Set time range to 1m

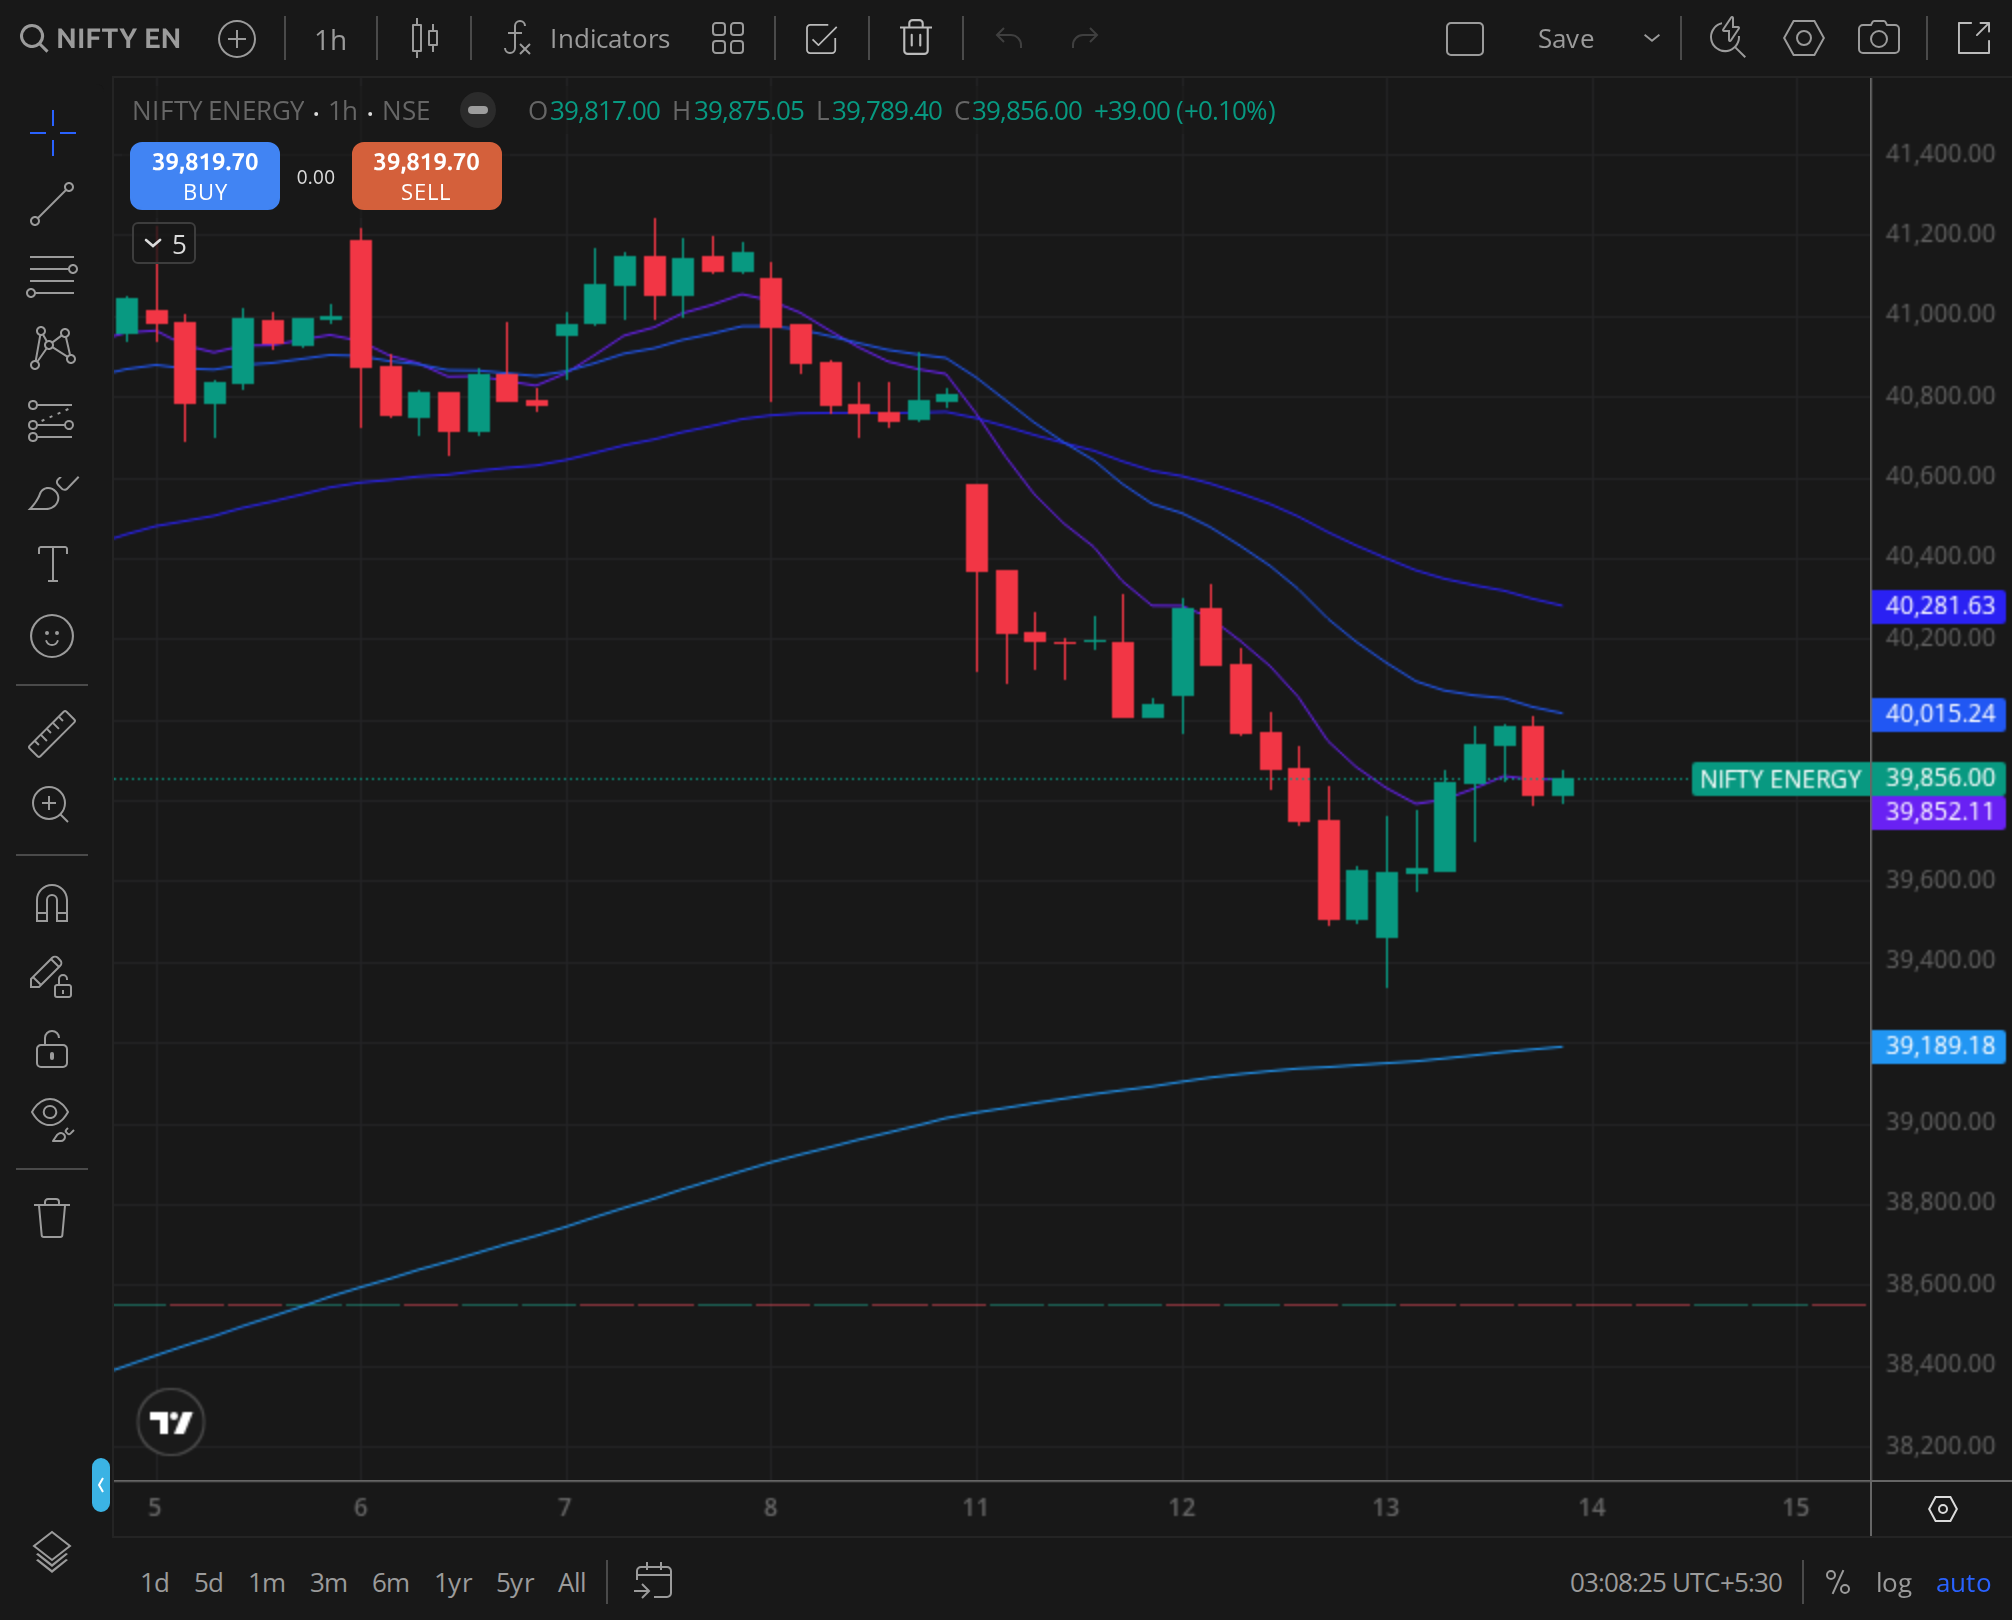tap(267, 1582)
